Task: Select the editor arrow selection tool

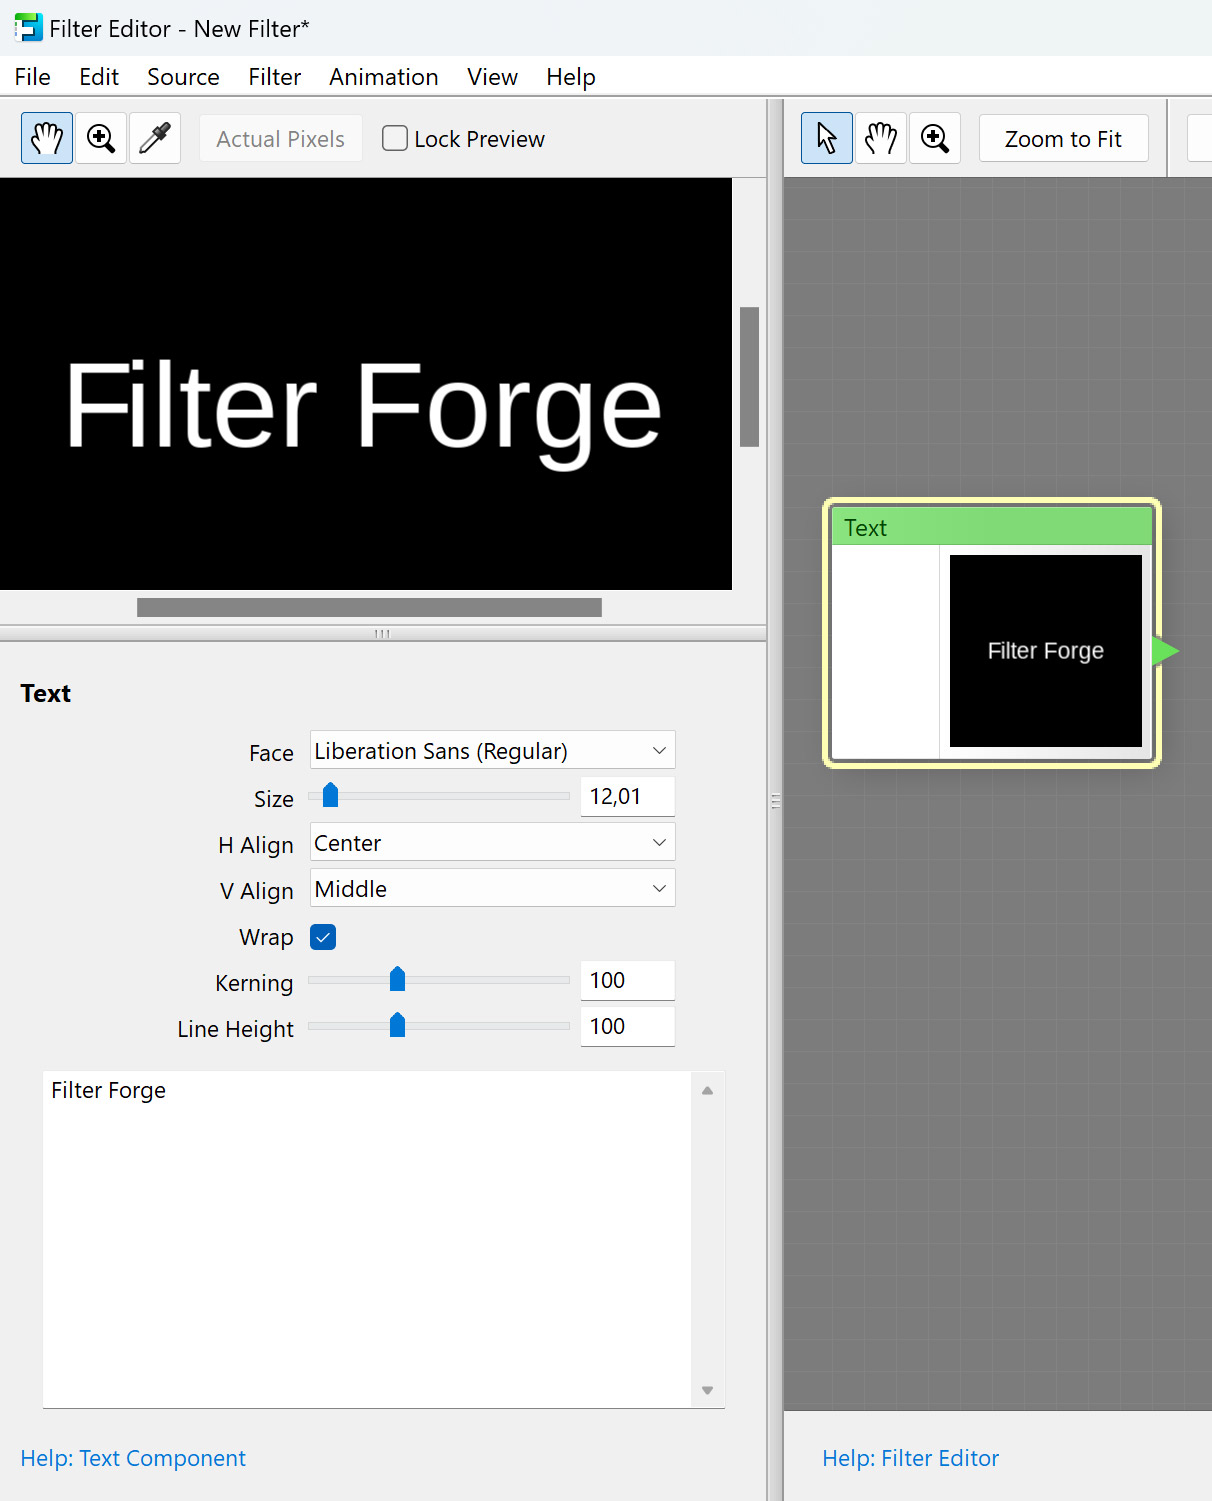Action: 827,138
